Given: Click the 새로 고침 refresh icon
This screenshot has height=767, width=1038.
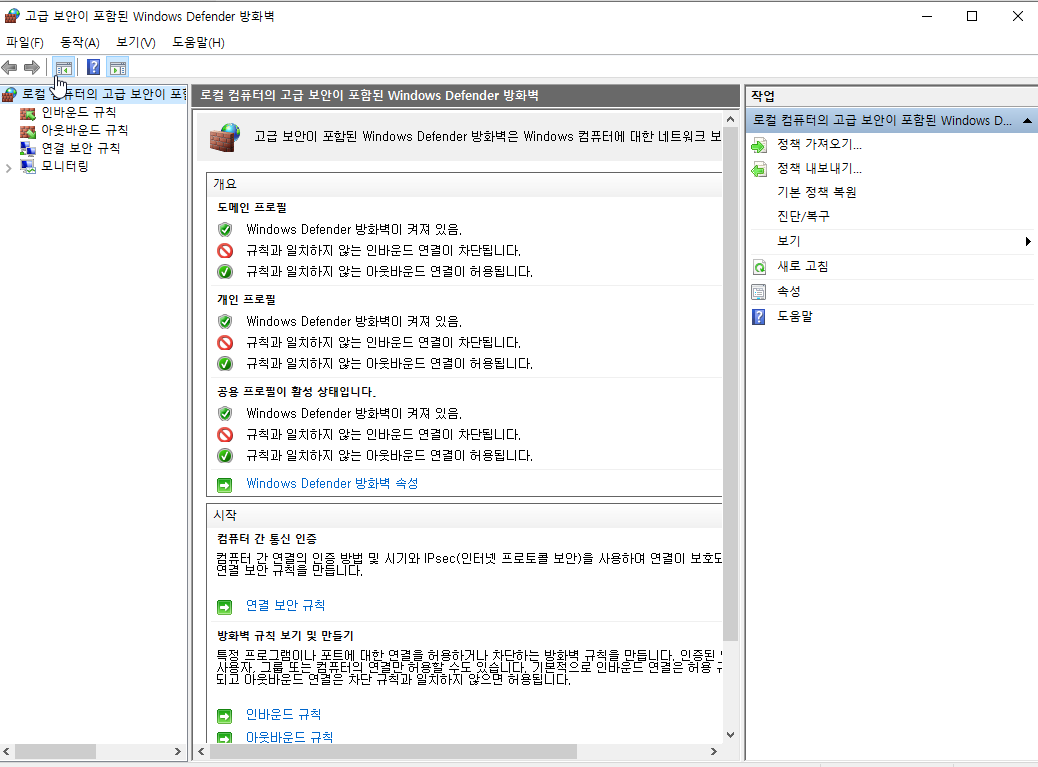Looking at the screenshot, I should pyautogui.click(x=759, y=267).
